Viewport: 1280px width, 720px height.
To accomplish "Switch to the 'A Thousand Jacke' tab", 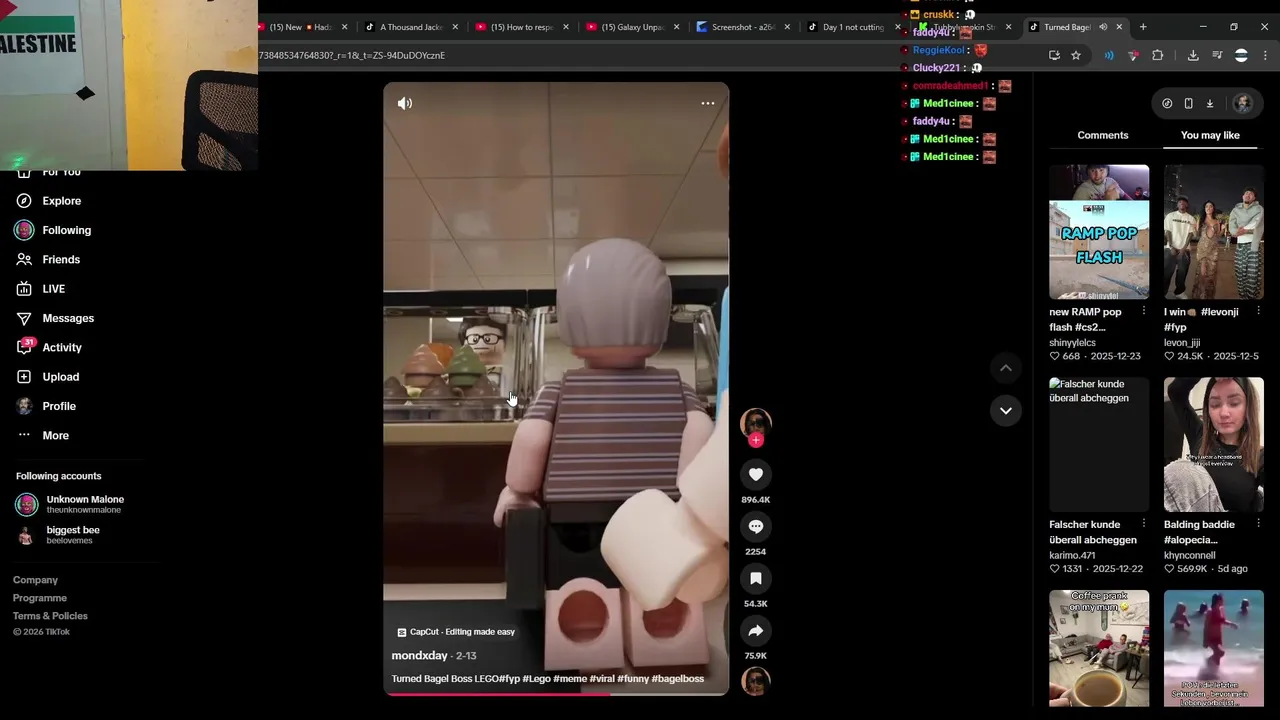I will pos(411,27).
